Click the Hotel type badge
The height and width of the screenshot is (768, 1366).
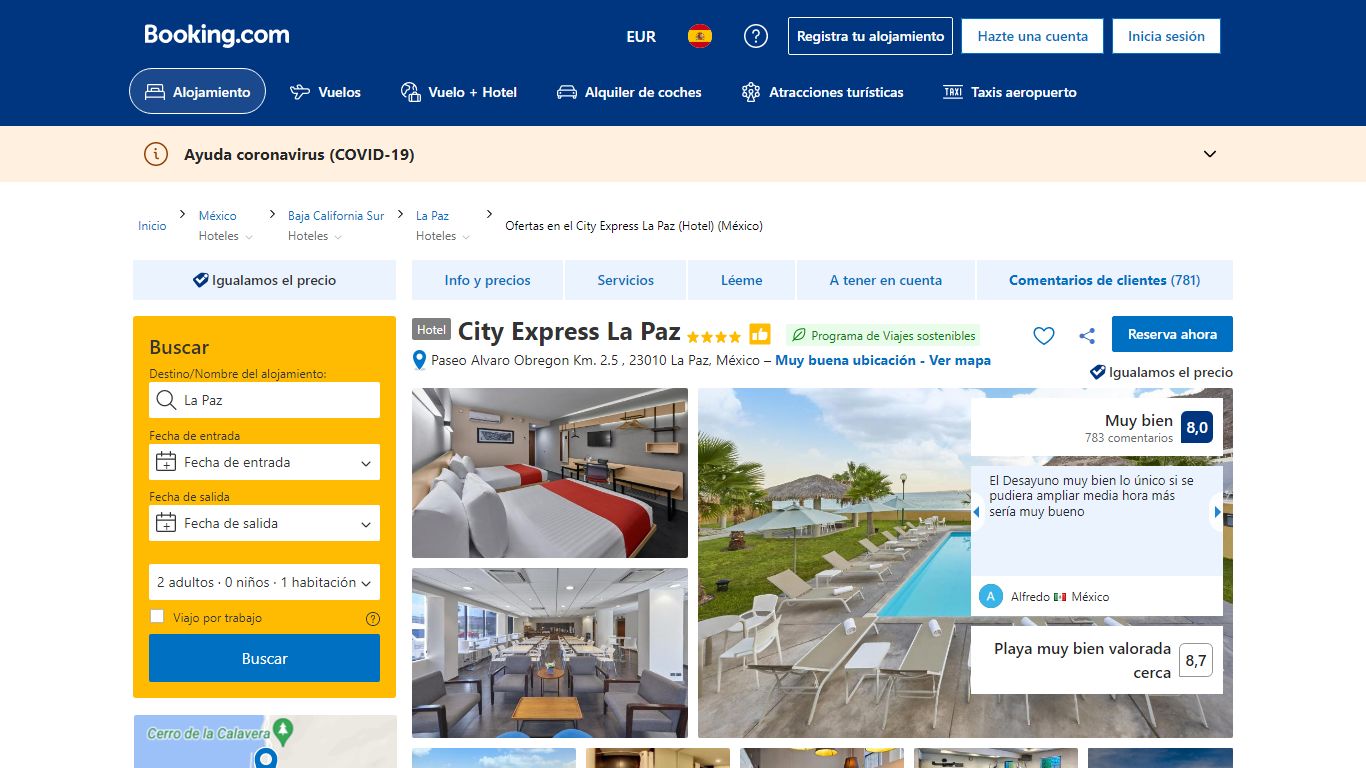tap(432, 330)
